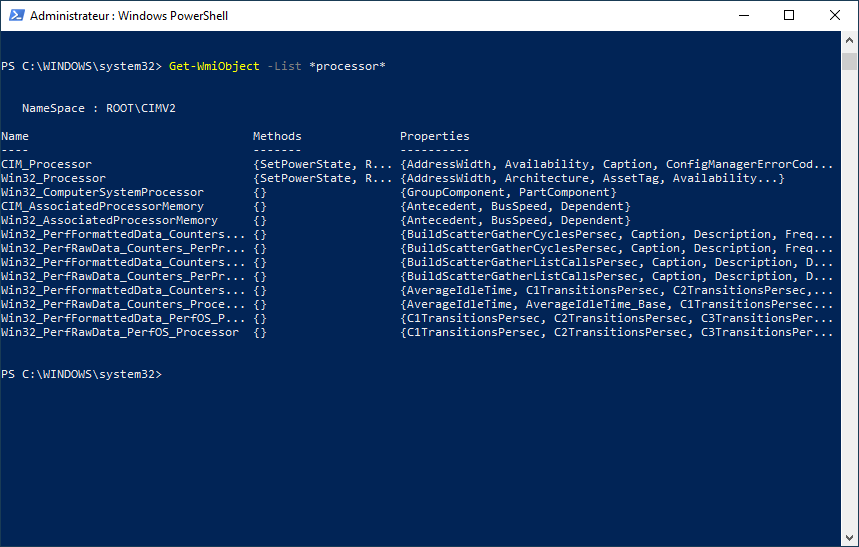The height and width of the screenshot is (547, 859).
Task: Click the Get-WmiObject command text
Action: [x=214, y=66]
